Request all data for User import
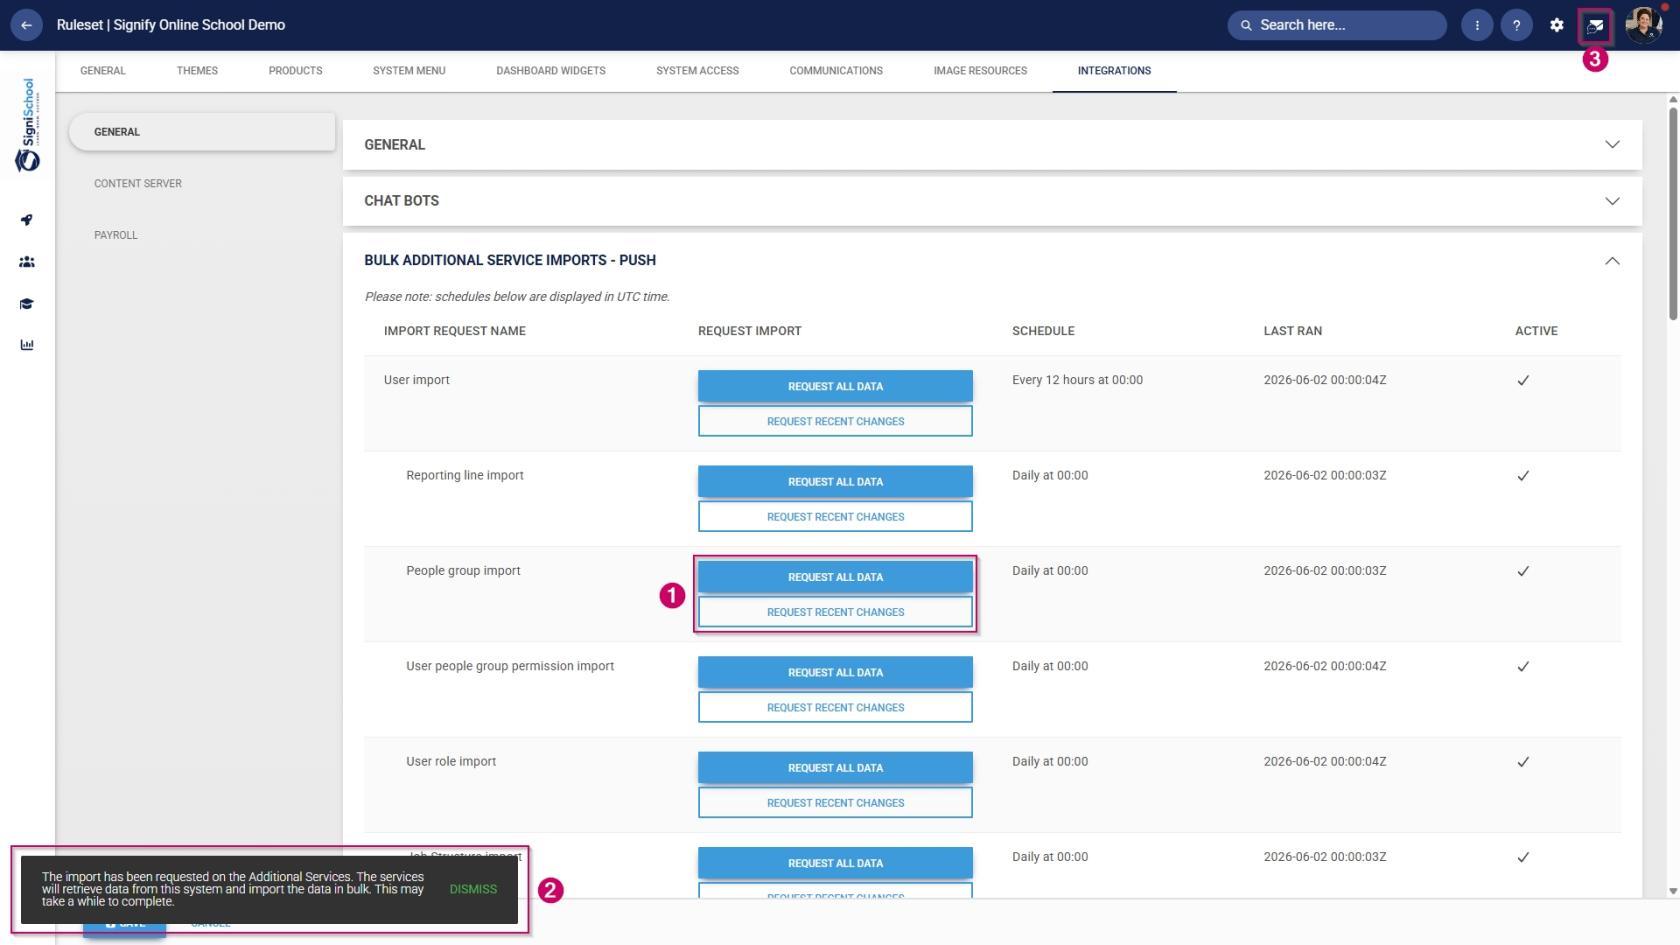1680x945 pixels. coord(835,386)
